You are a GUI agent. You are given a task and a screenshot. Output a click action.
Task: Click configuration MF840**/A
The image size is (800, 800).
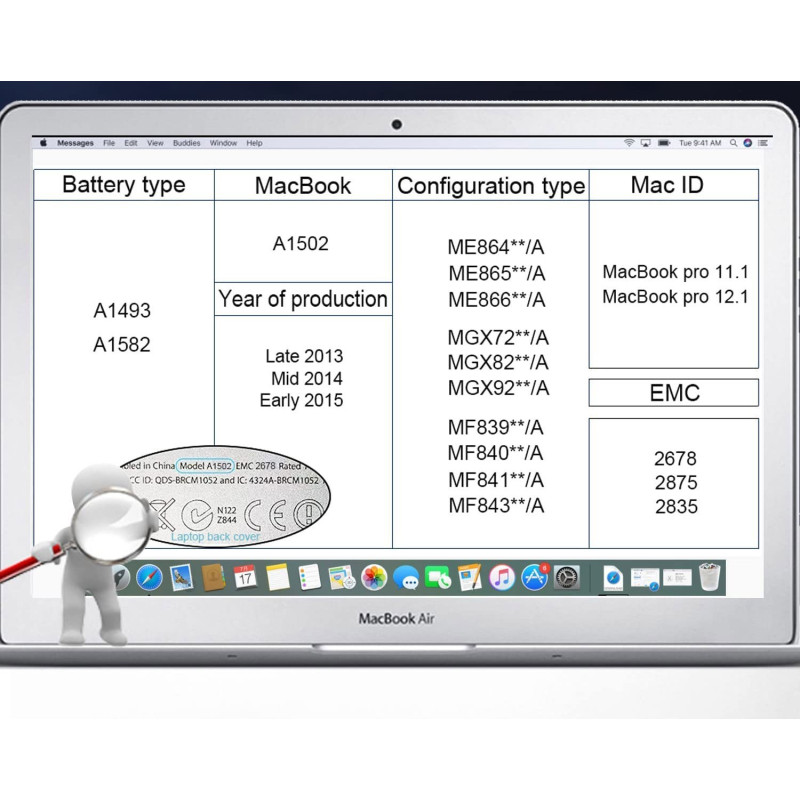(x=495, y=453)
